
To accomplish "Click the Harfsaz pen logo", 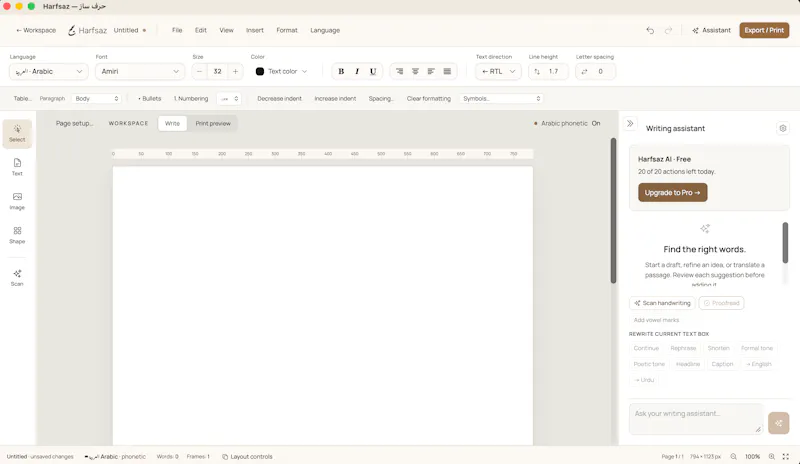I will click(72, 31).
